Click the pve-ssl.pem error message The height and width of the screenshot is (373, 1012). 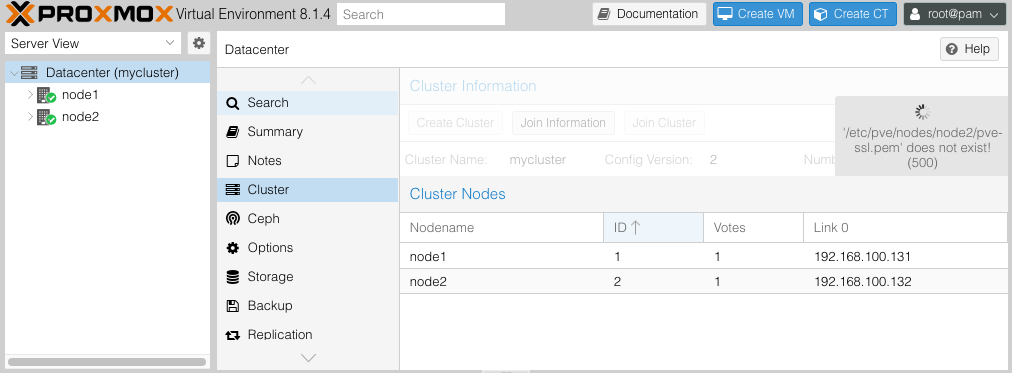tap(923, 148)
